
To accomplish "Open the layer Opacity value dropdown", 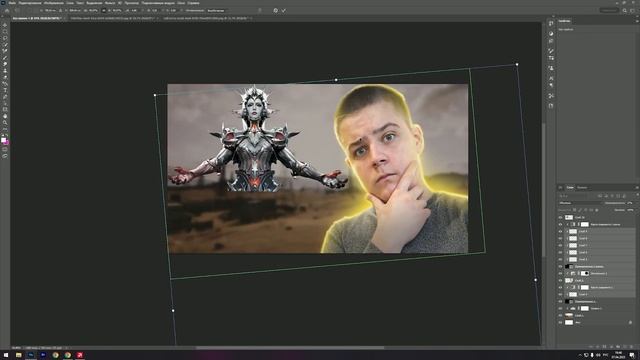I will [x=631, y=203].
